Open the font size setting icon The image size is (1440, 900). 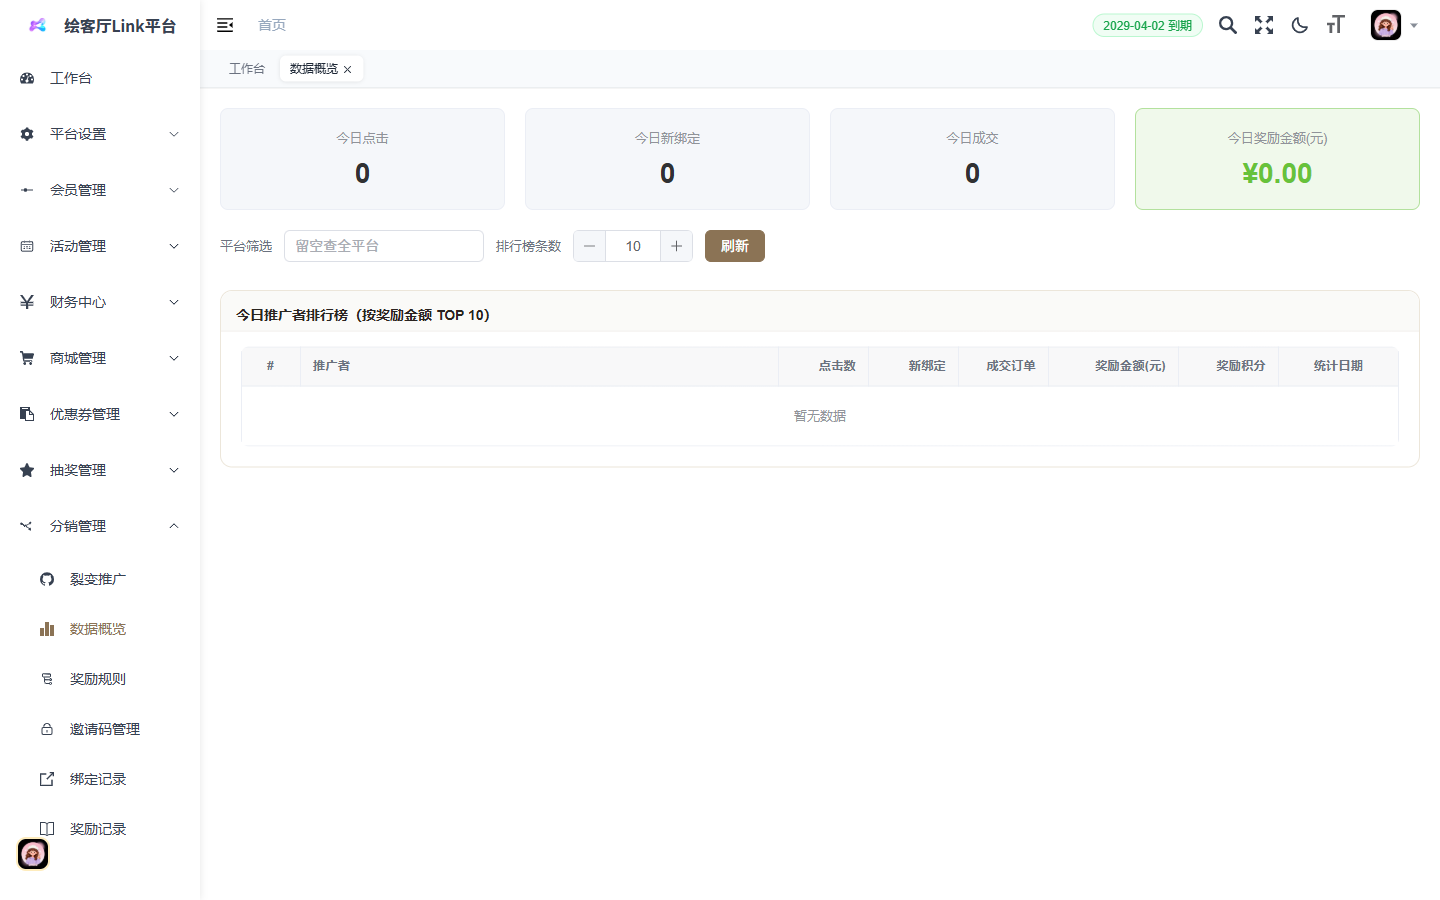coord(1336,25)
